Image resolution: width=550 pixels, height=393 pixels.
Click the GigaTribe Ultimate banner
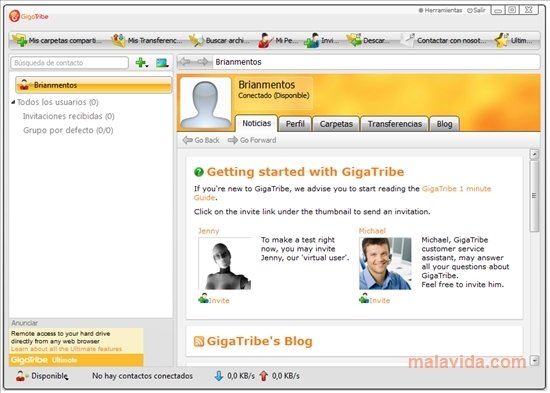point(76,360)
